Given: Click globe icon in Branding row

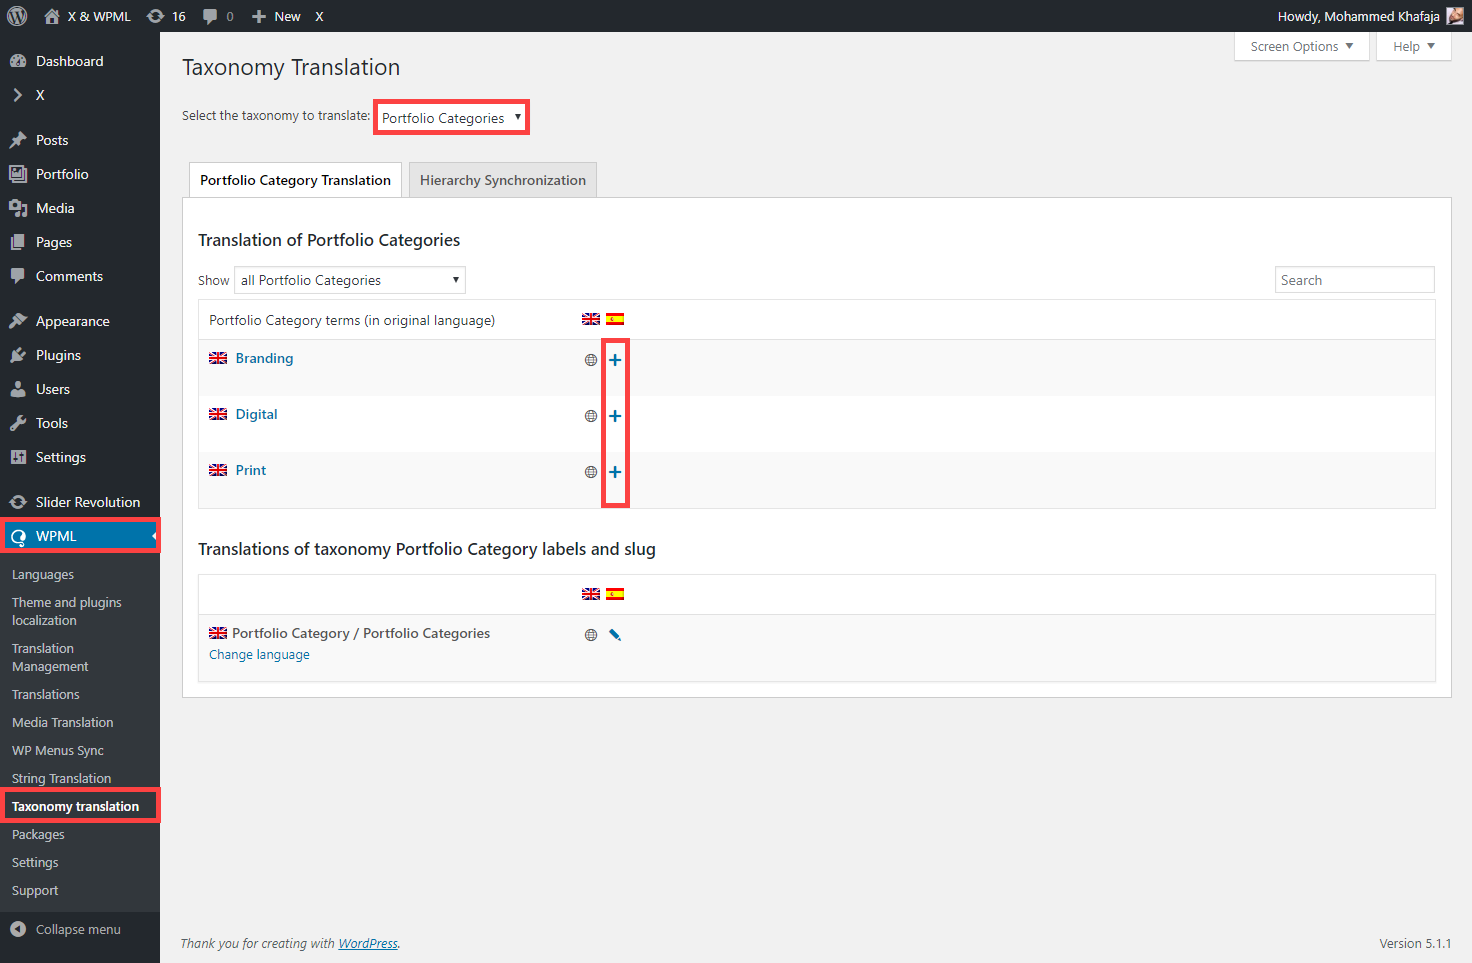Looking at the screenshot, I should point(591,360).
